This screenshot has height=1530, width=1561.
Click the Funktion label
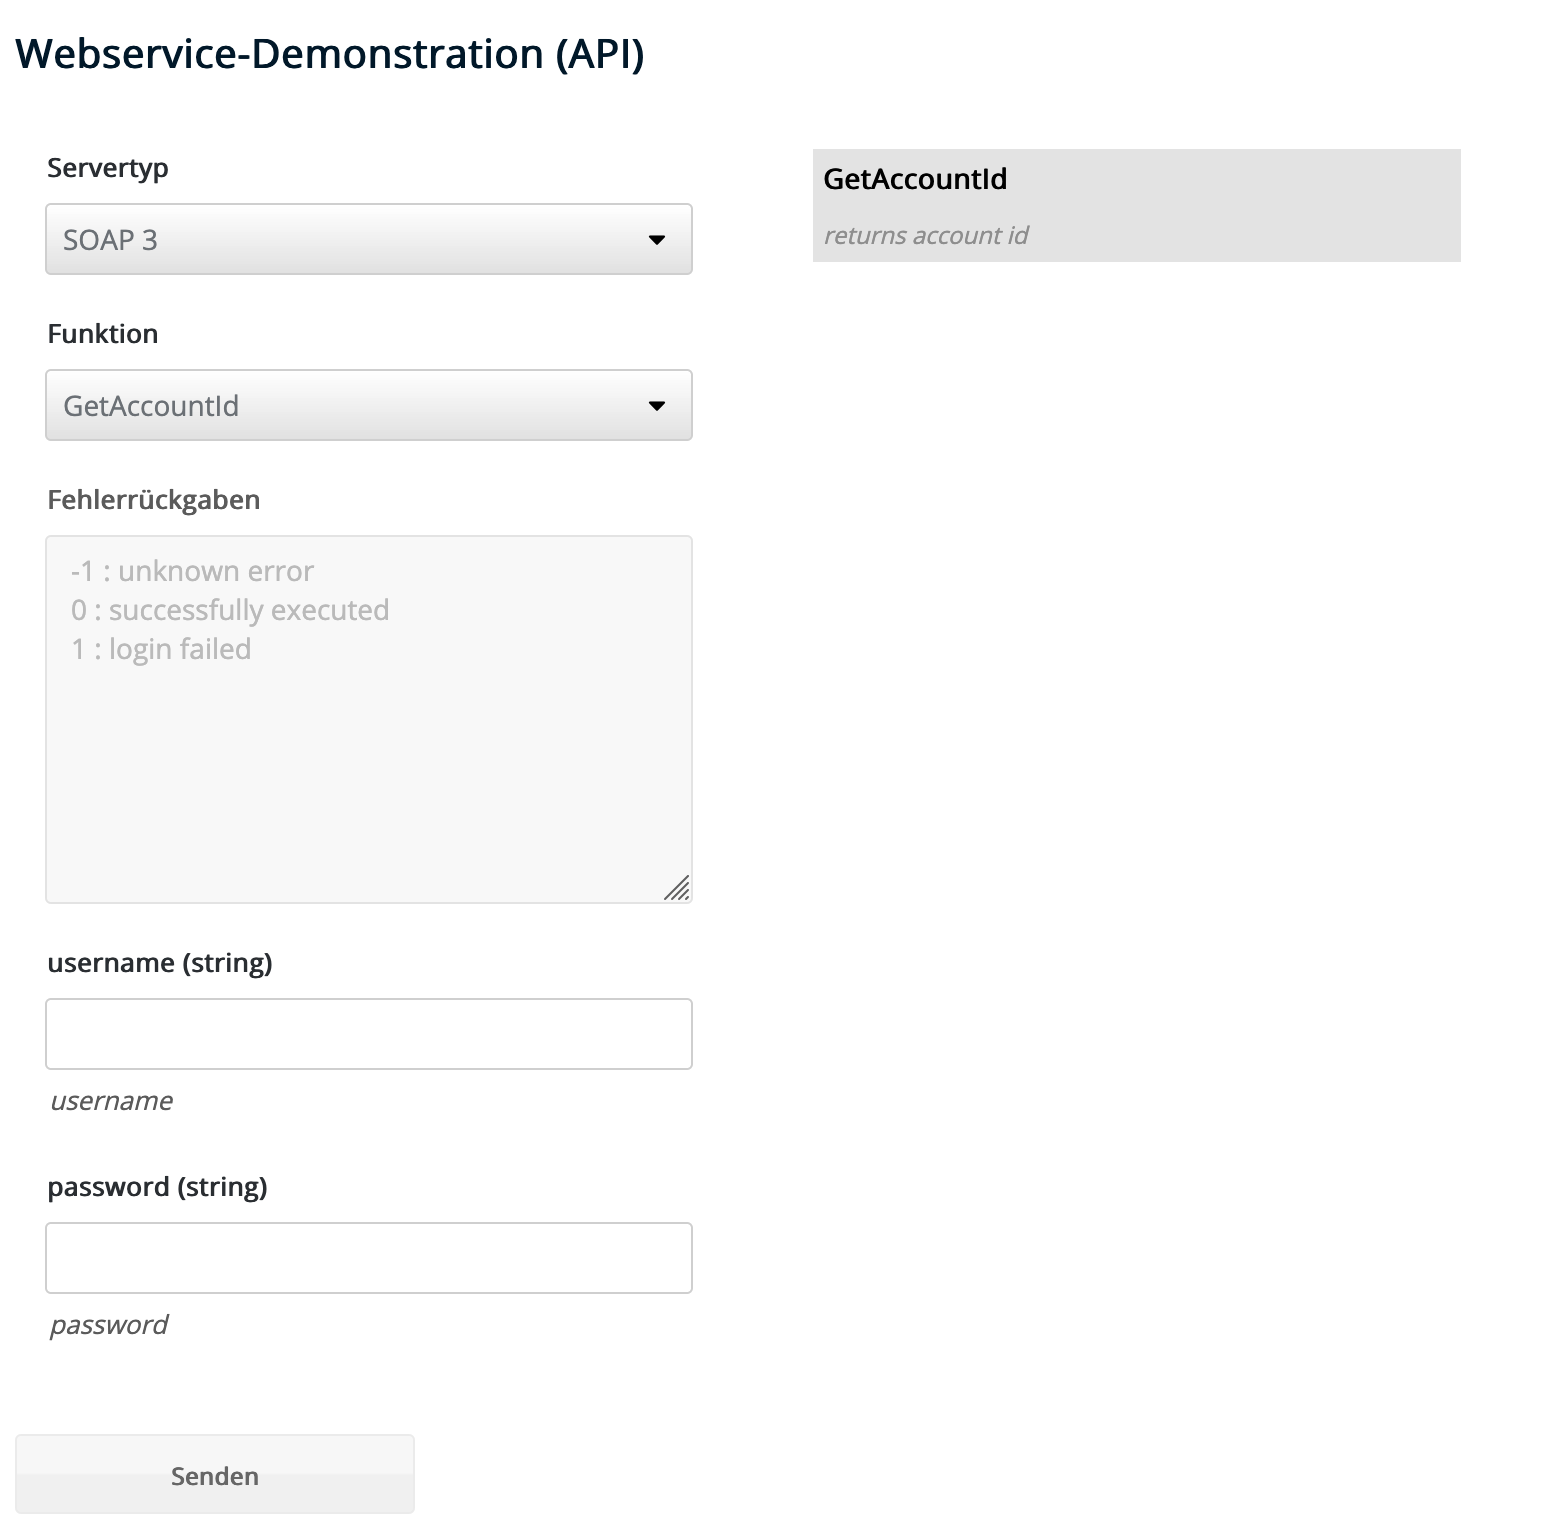point(102,334)
